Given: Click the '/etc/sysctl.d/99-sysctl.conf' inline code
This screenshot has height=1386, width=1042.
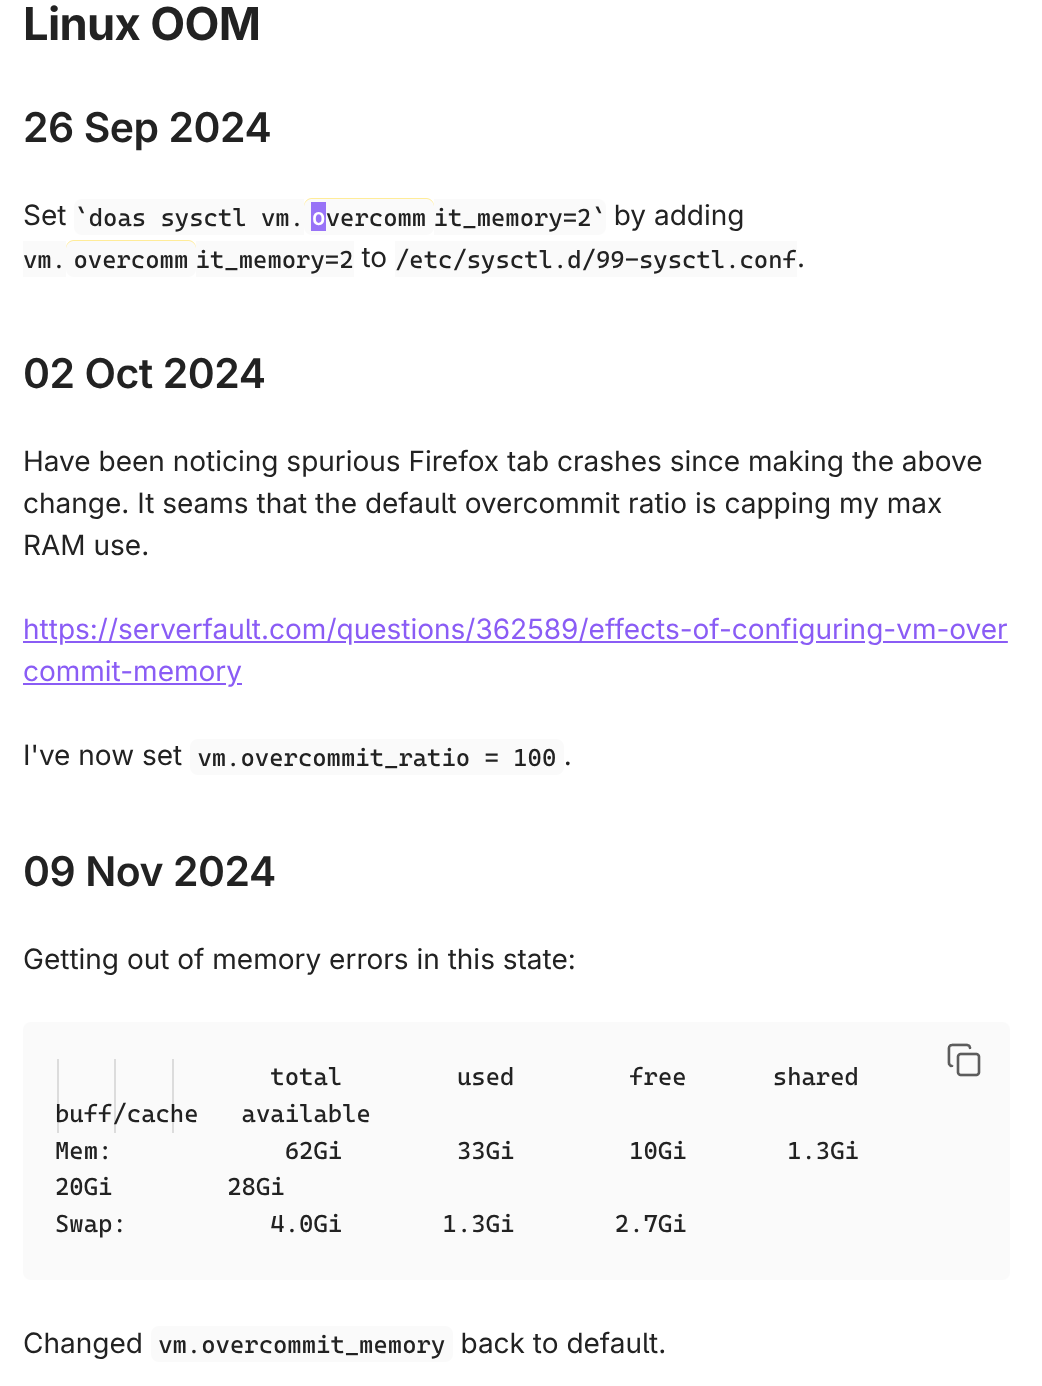Looking at the screenshot, I should click(x=598, y=260).
